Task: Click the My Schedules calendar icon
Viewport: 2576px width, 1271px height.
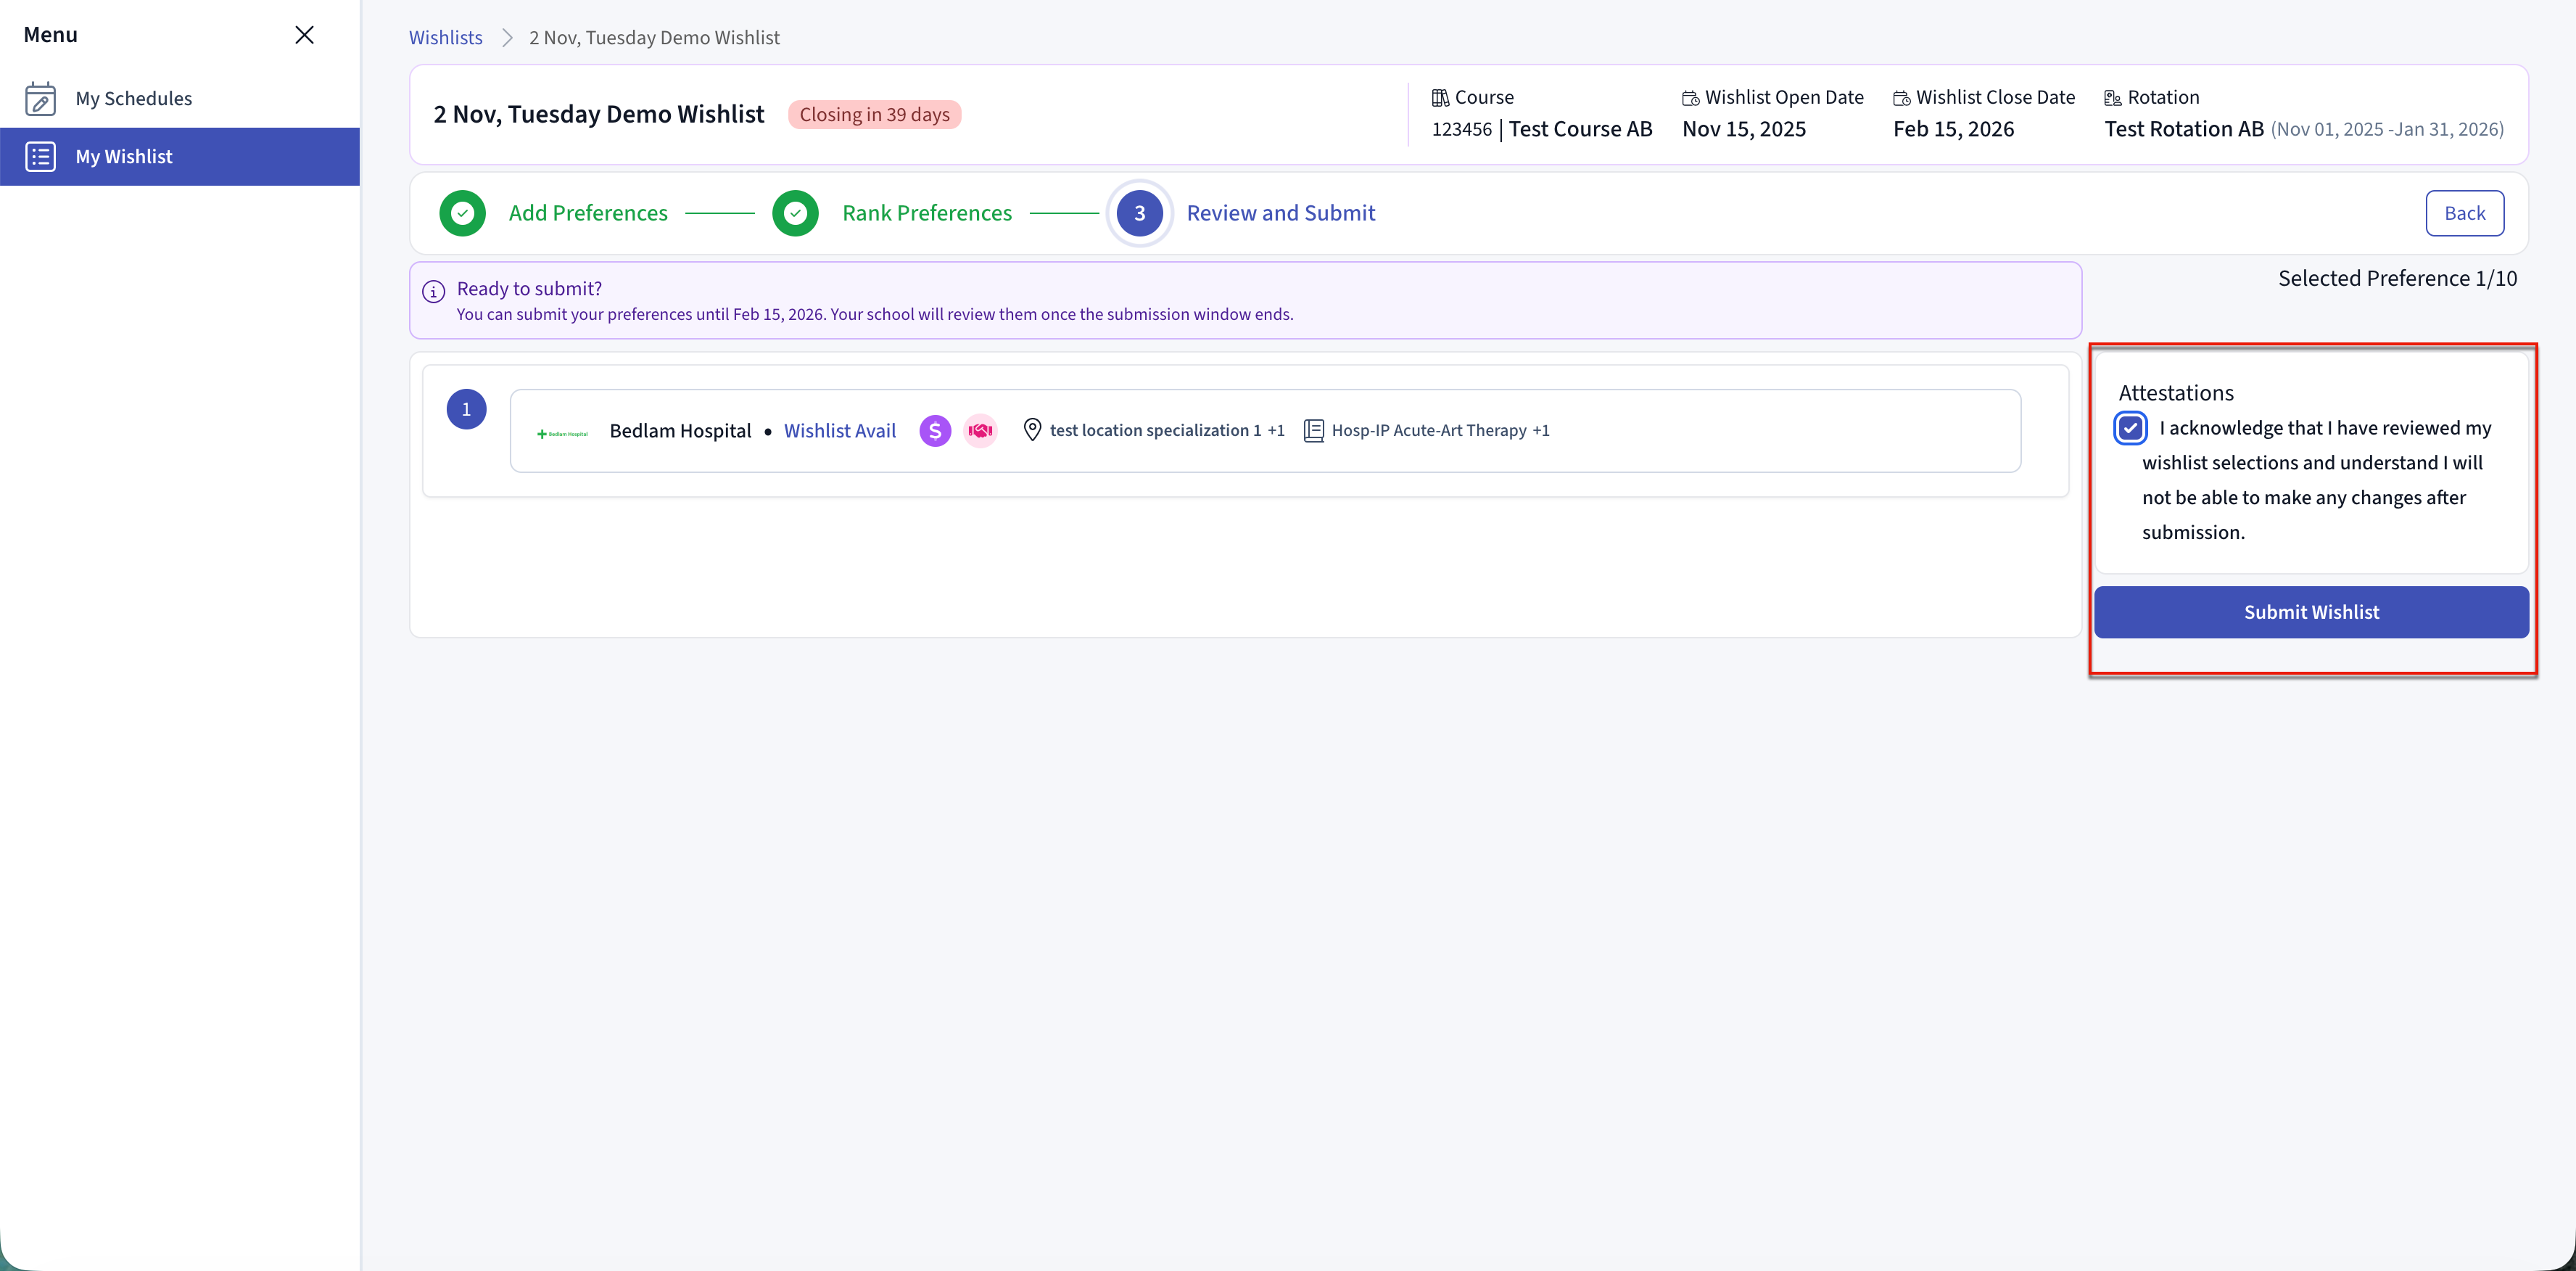Action: point(40,98)
